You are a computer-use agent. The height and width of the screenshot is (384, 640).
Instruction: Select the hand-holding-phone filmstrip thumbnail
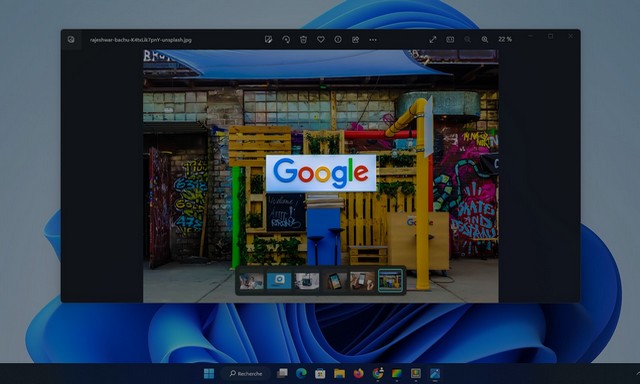(362, 281)
